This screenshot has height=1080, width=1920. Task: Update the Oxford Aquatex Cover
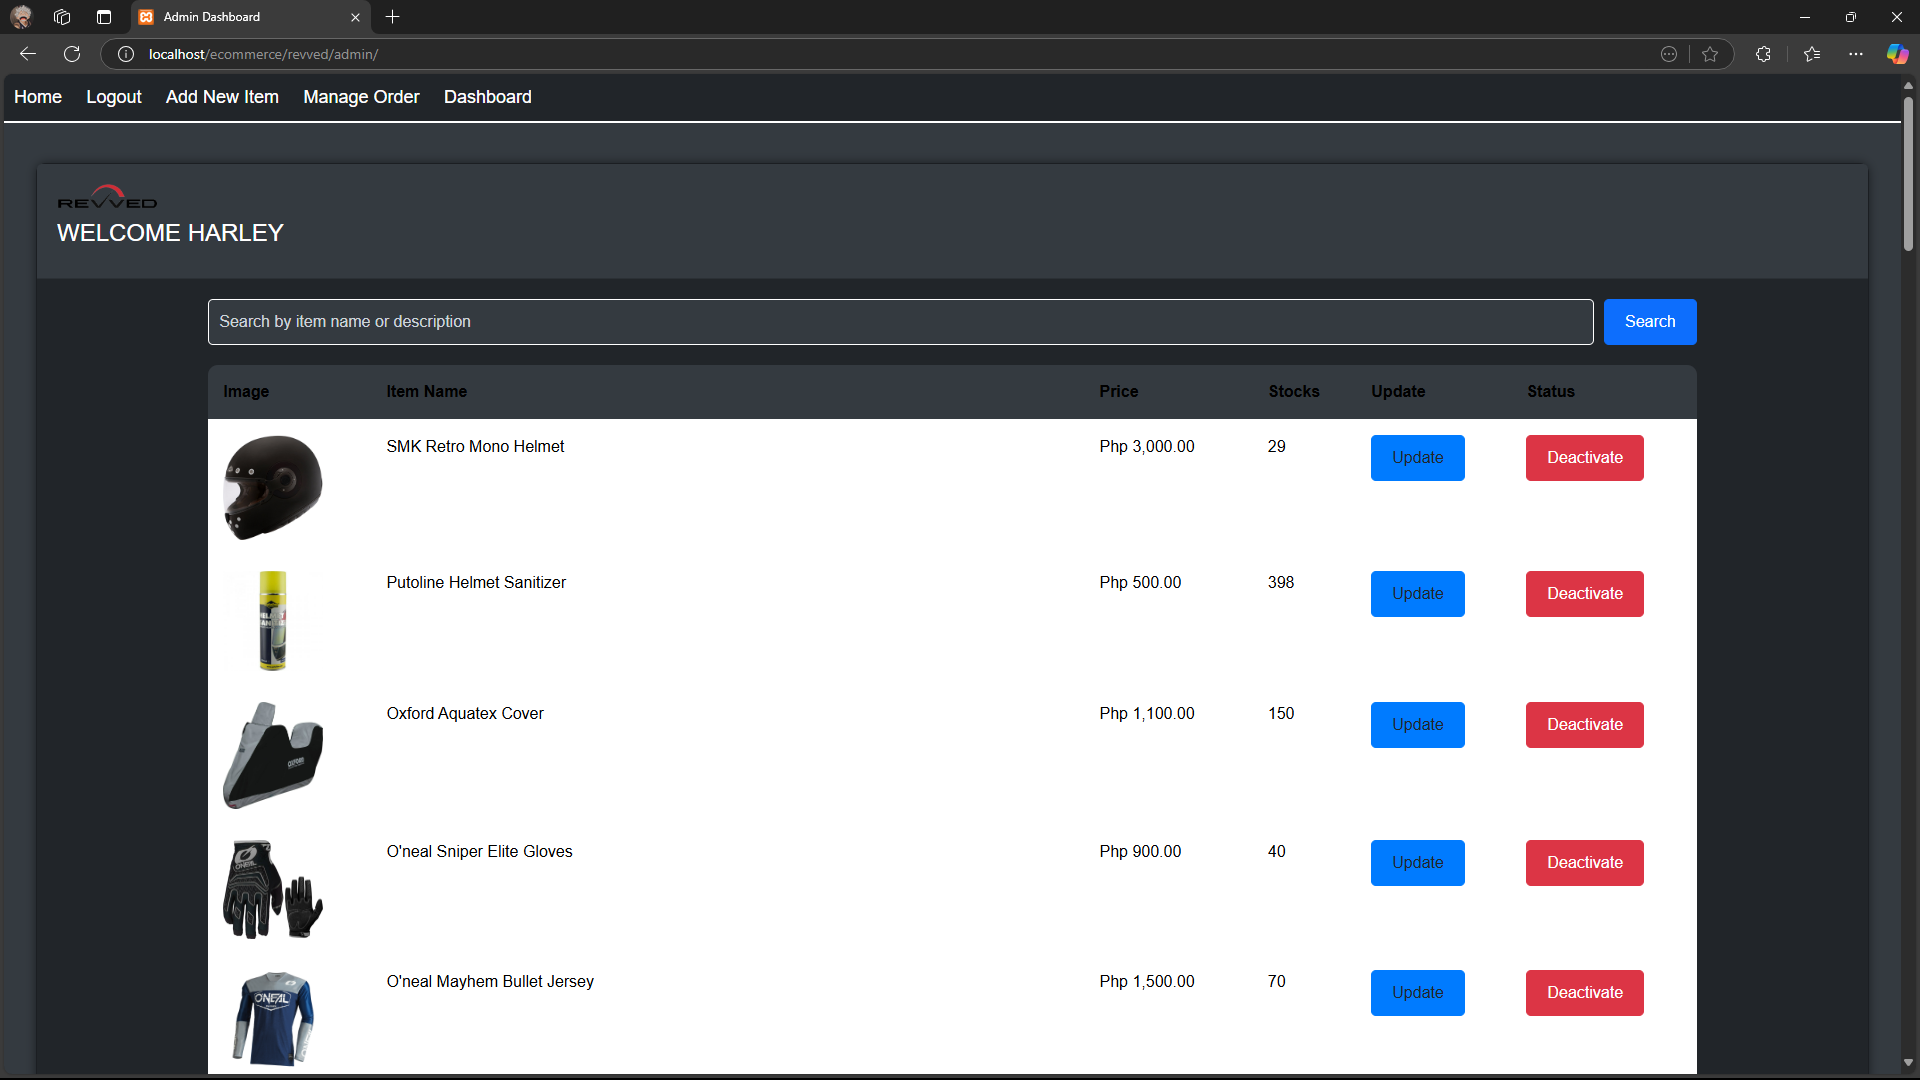1417,725
